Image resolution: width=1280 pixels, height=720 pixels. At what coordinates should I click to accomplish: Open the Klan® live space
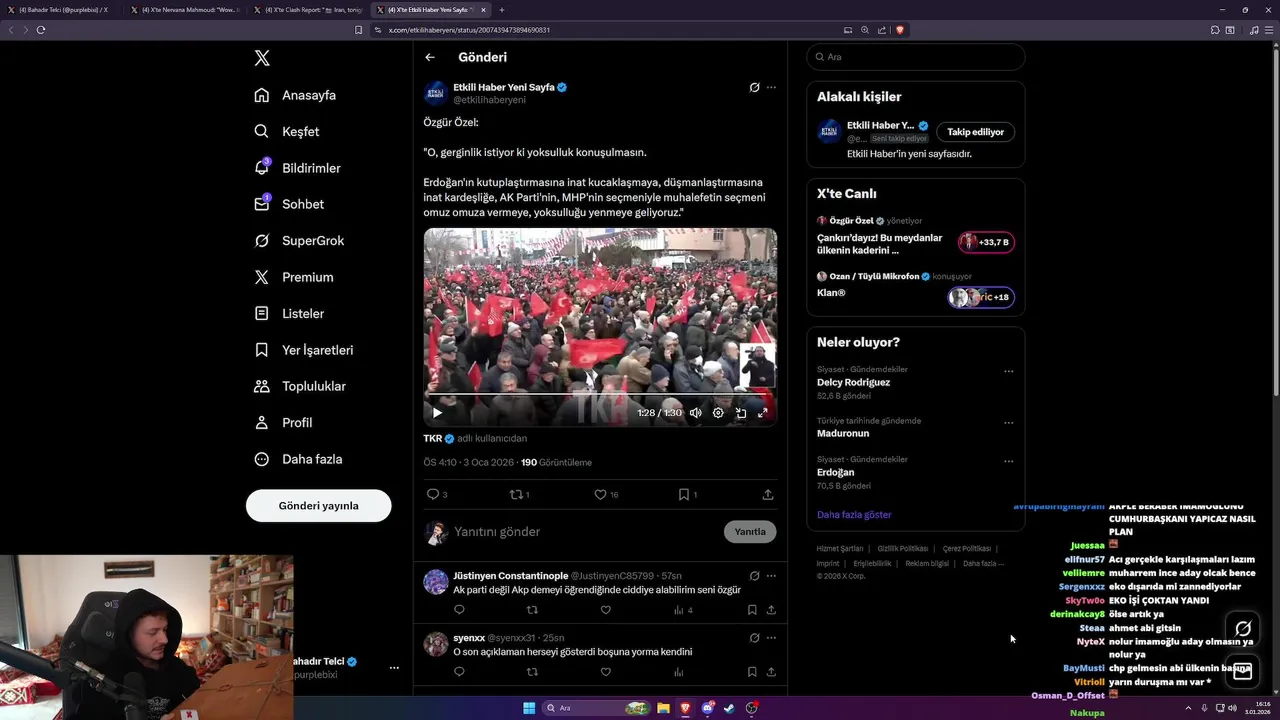tap(831, 293)
